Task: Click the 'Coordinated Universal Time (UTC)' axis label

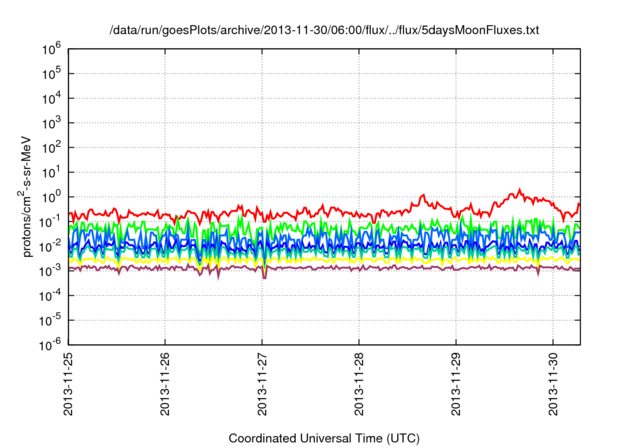Action: click(324, 438)
